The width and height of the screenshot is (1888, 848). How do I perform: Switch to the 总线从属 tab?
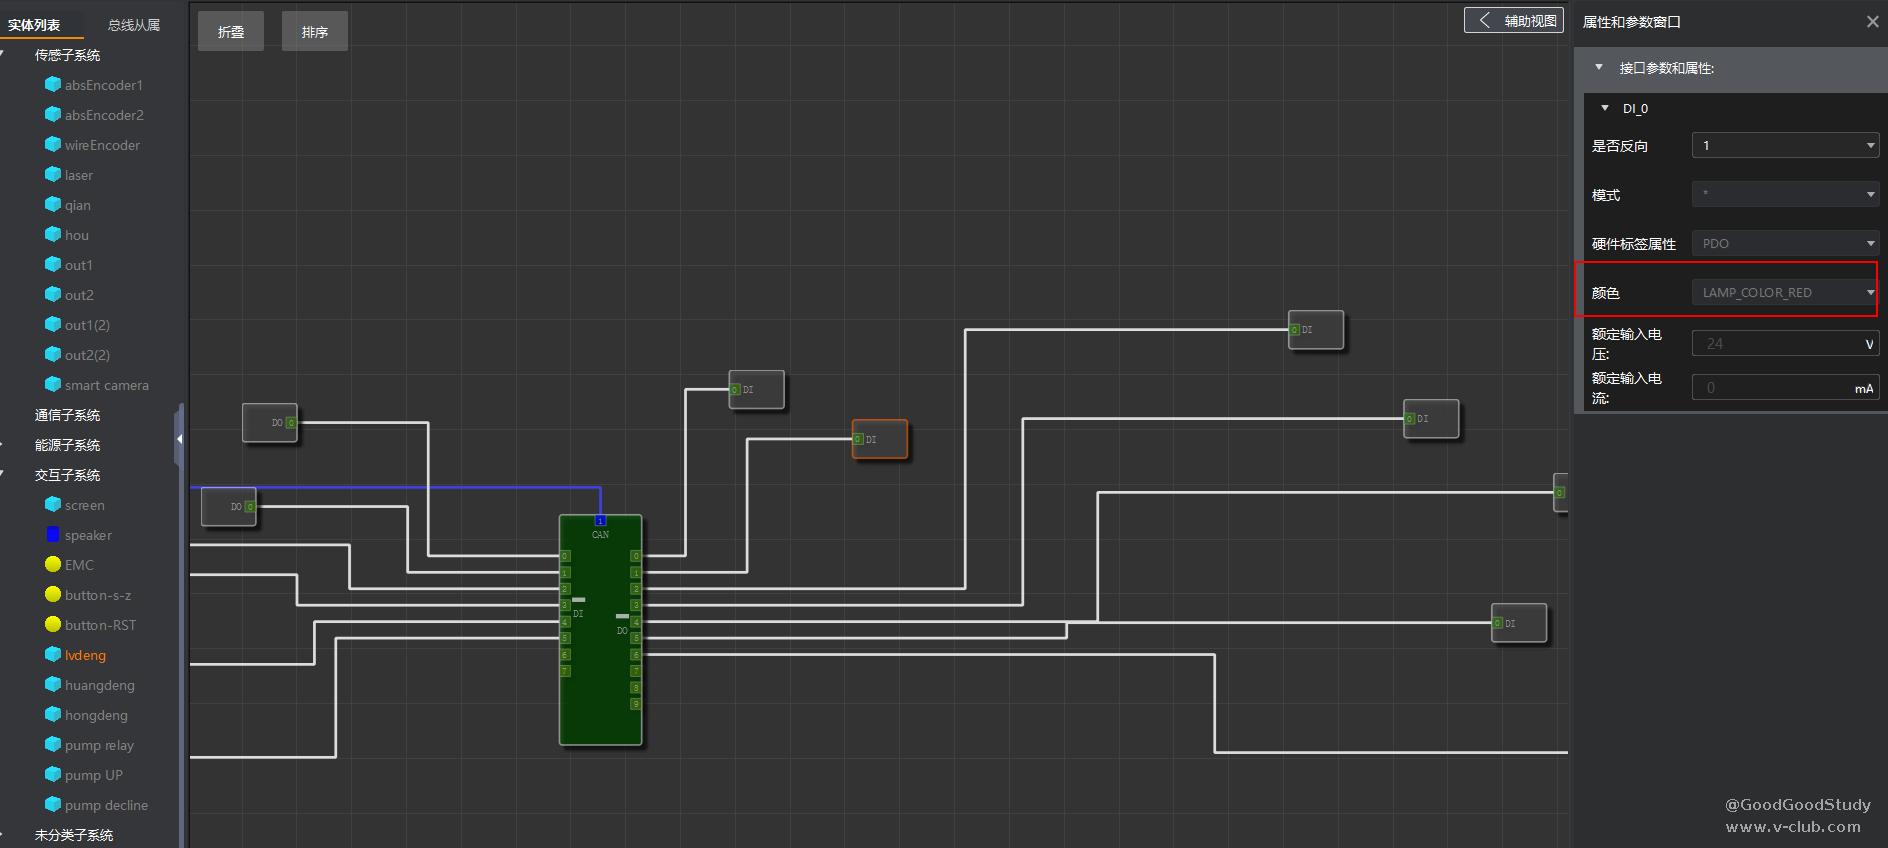point(134,25)
